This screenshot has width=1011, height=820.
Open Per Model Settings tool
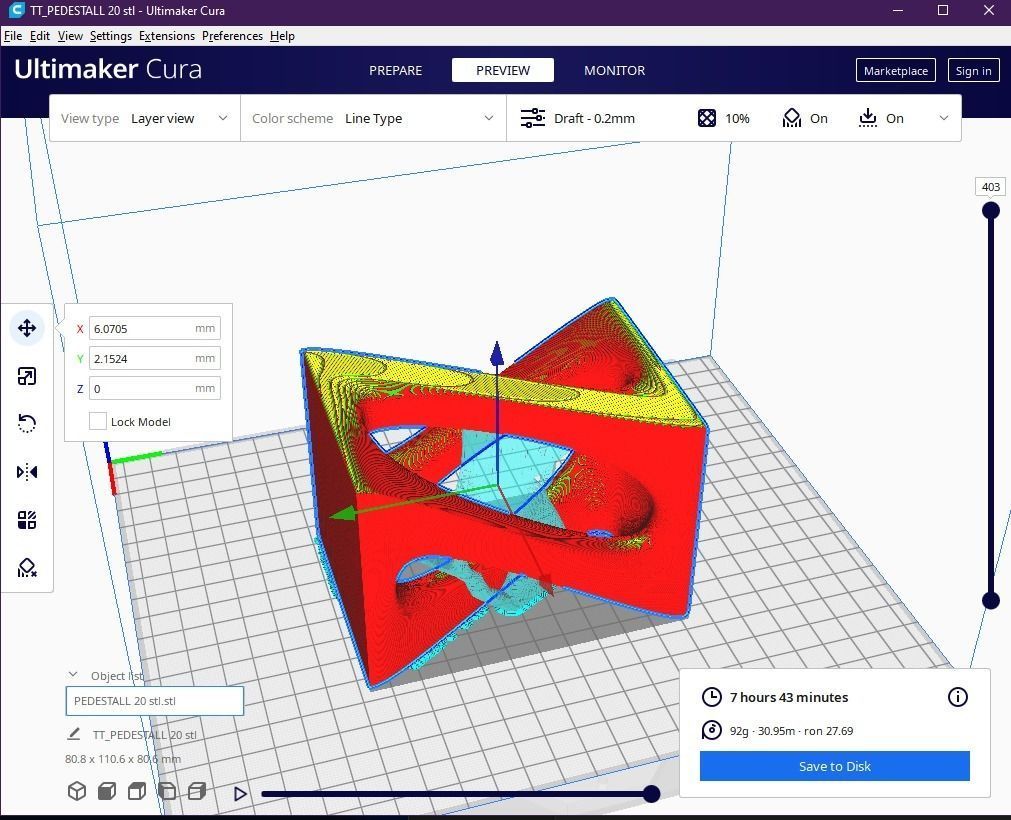click(27, 520)
